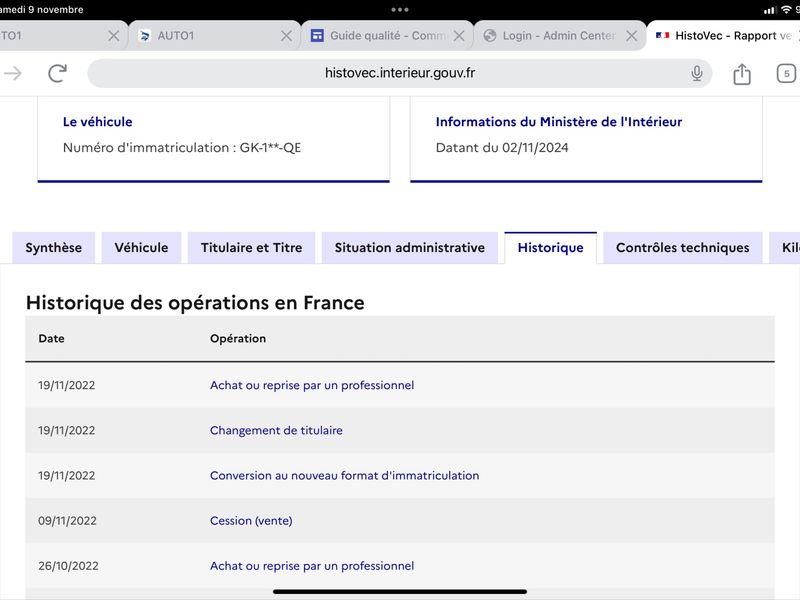The height and width of the screenshot is (600, 800).
Task: Open the Véhicule tab
Action: point(141,248)
